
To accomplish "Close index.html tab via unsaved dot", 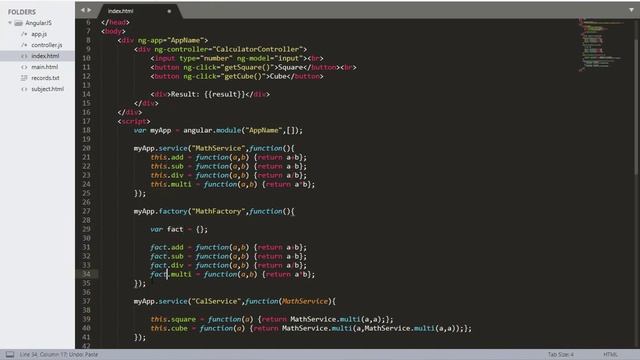I will [169, 11].
